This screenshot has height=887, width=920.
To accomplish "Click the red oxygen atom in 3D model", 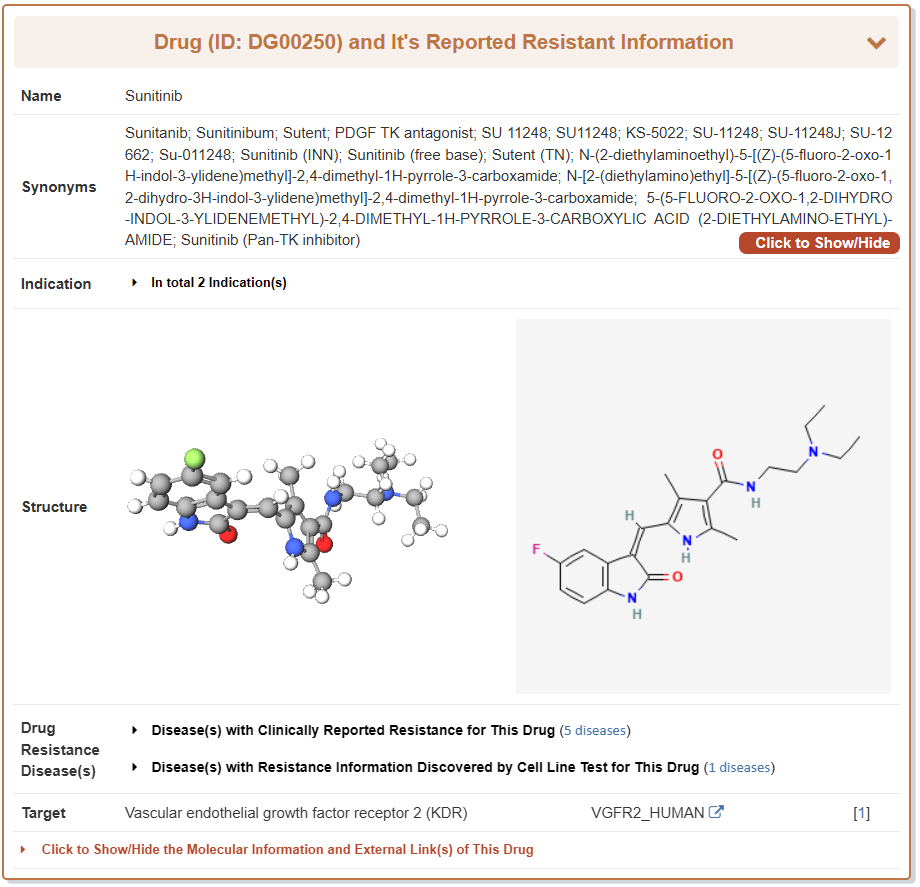I will pyautogui.click(x=228, y=535).
